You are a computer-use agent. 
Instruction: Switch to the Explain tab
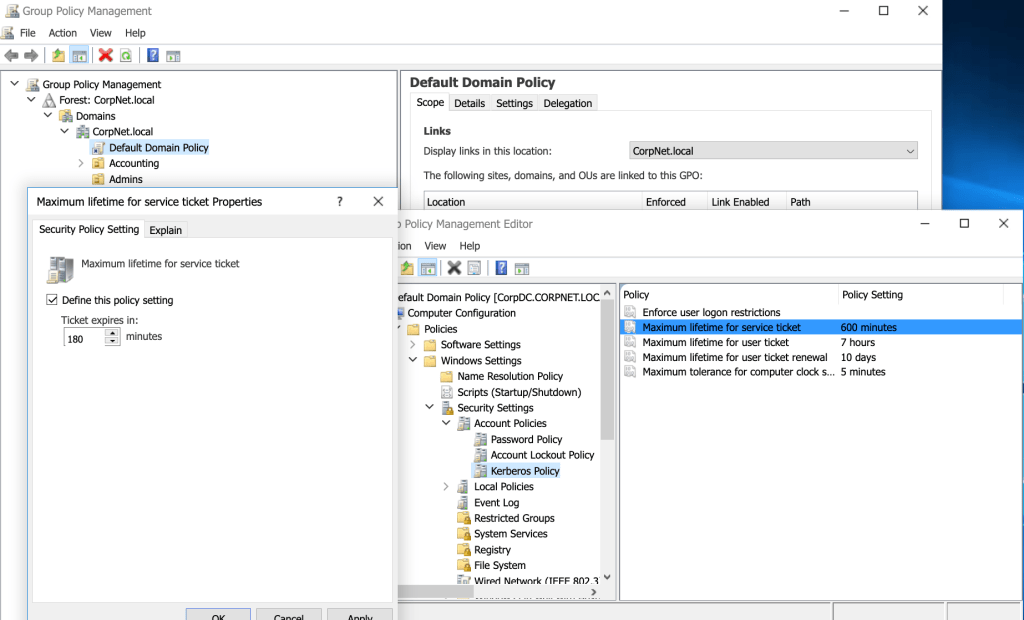pos(165,230)
